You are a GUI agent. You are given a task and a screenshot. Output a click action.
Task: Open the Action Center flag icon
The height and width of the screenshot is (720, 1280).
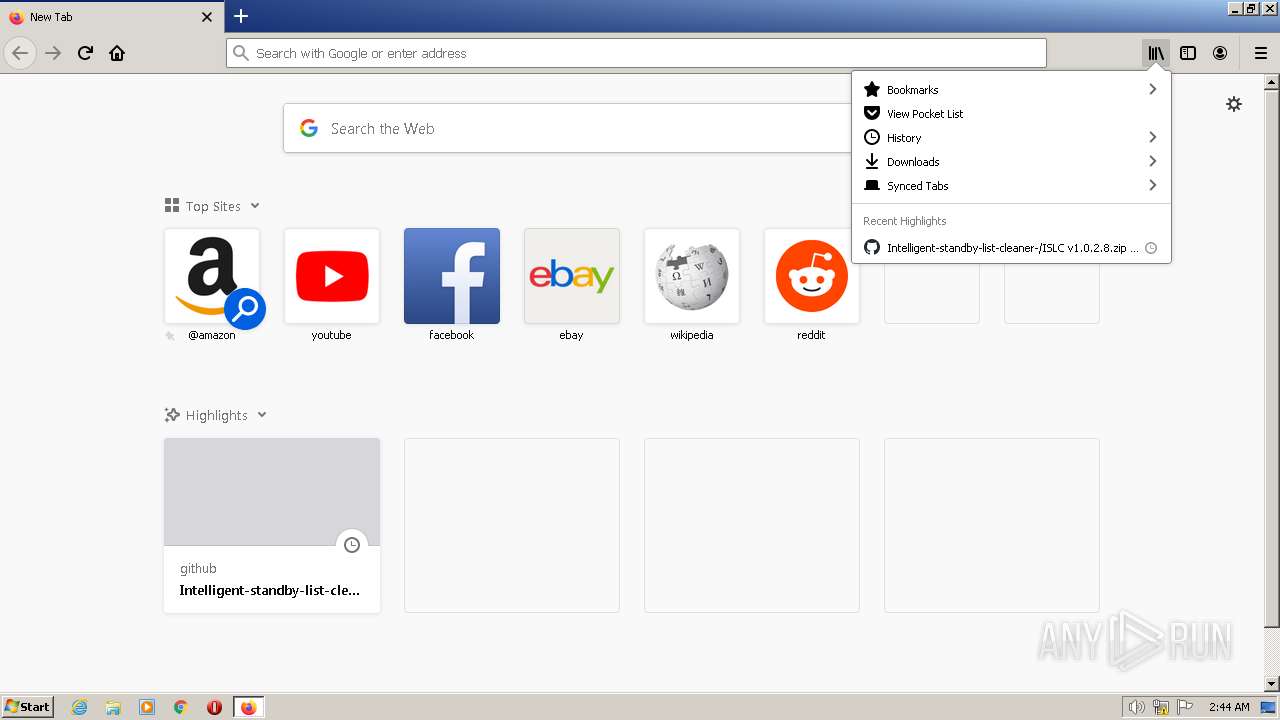pyautogui.click(x=1184, y=707)
